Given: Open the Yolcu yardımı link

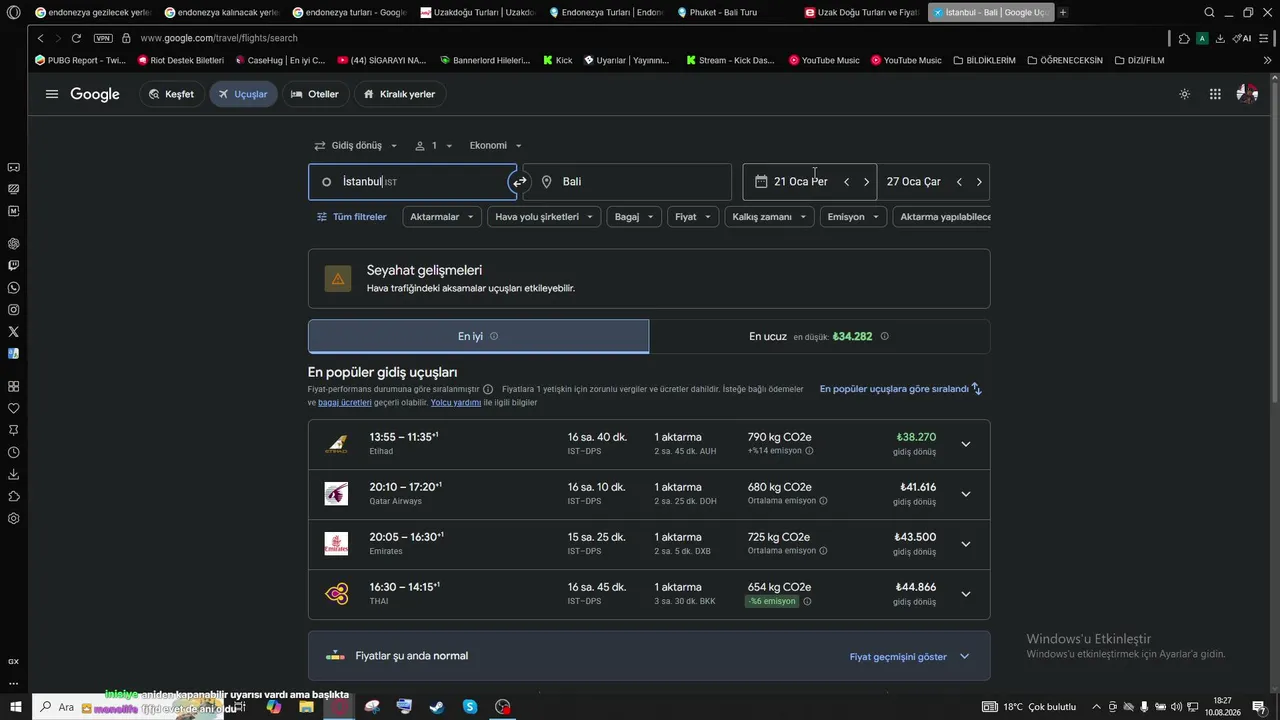Looking at the screenshot, I should pos(456,403).
